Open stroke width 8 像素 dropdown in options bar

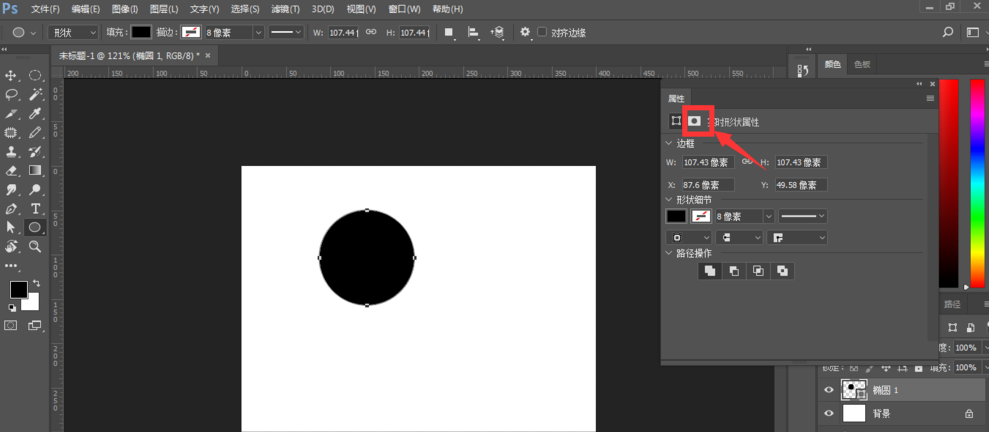click(x=258, y=32)
